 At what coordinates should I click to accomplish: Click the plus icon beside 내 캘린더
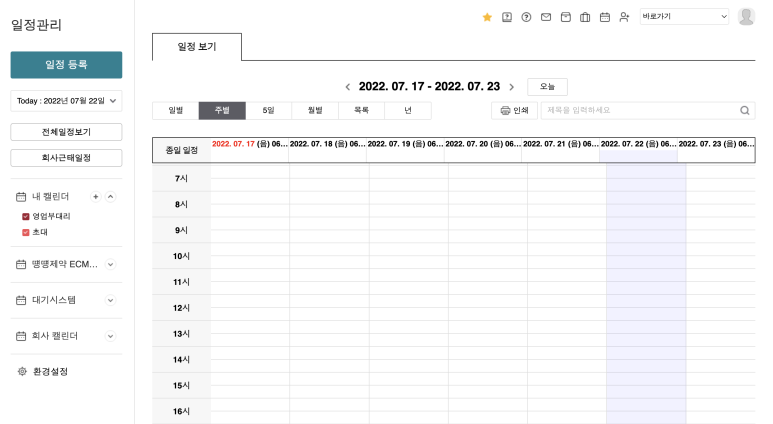[95, 197]
